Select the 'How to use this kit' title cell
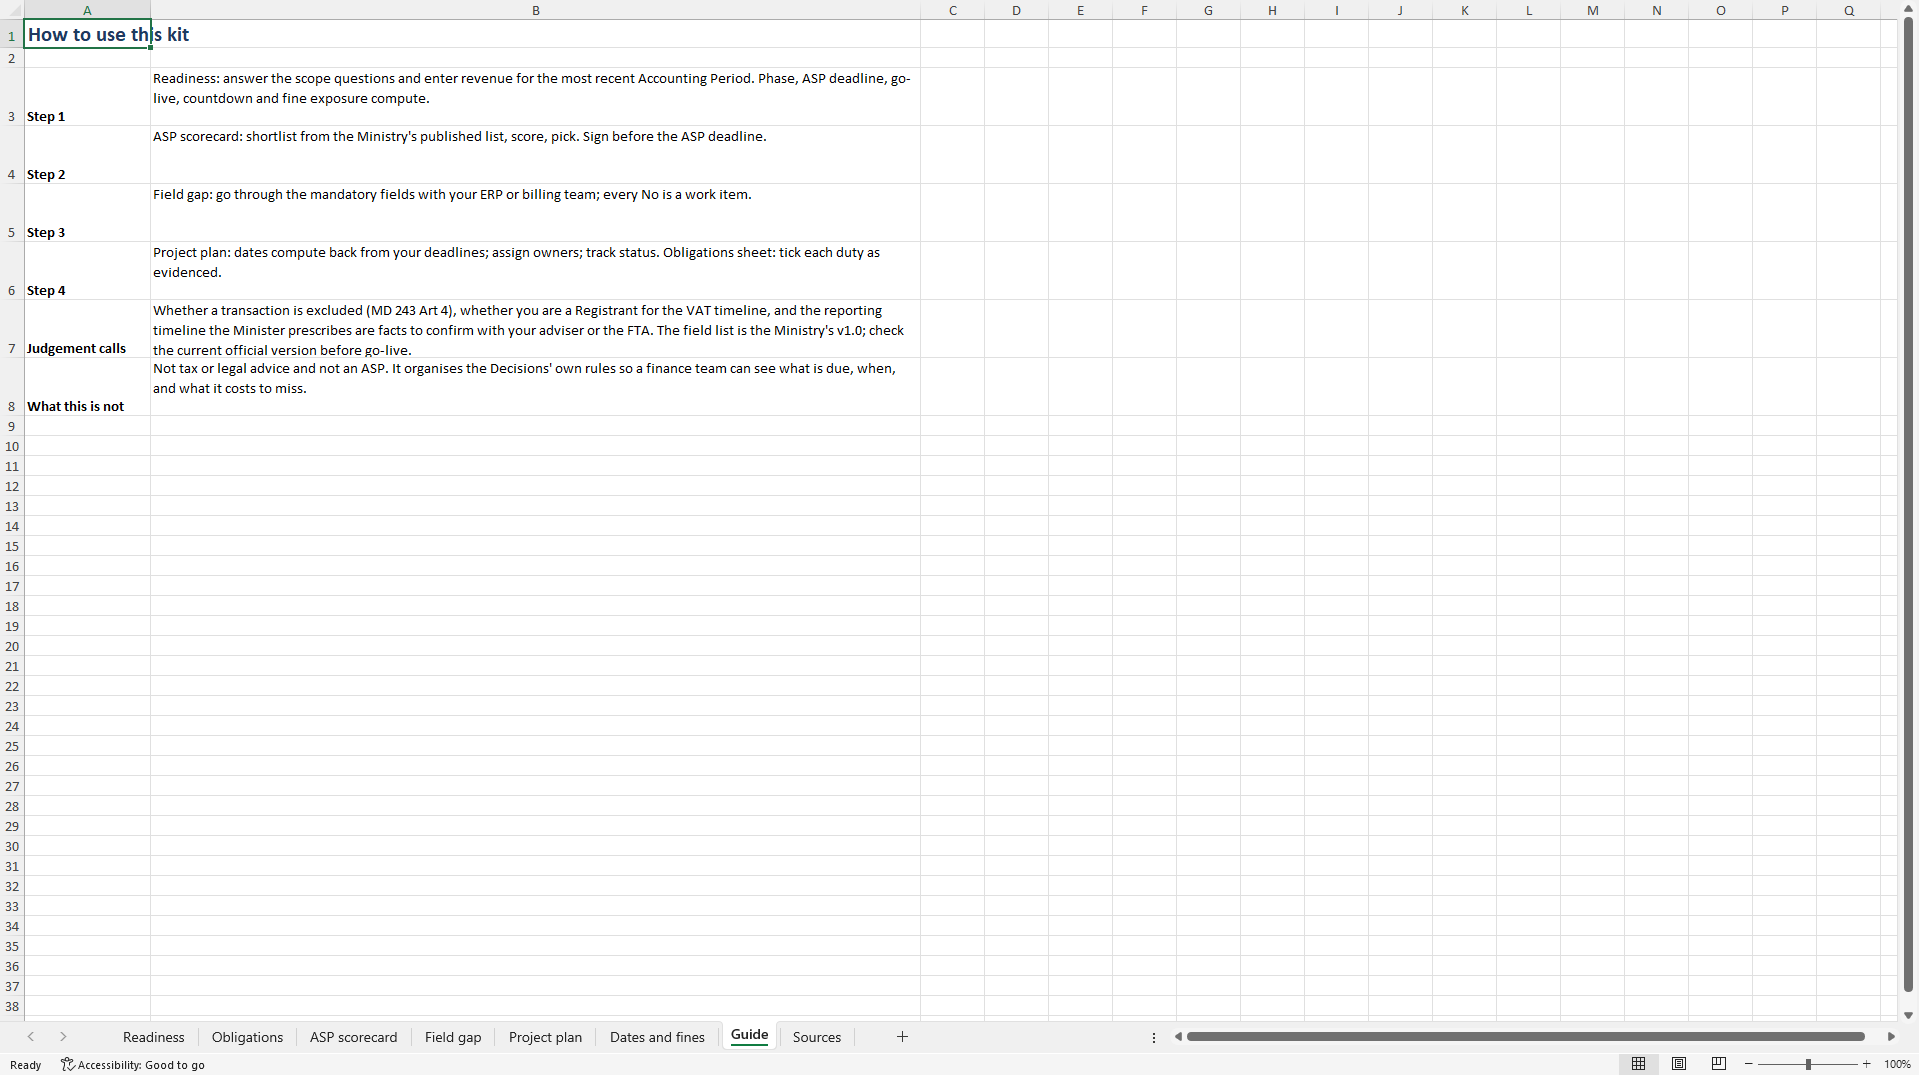The image size is (1919, 1075). tap(87, 34)
